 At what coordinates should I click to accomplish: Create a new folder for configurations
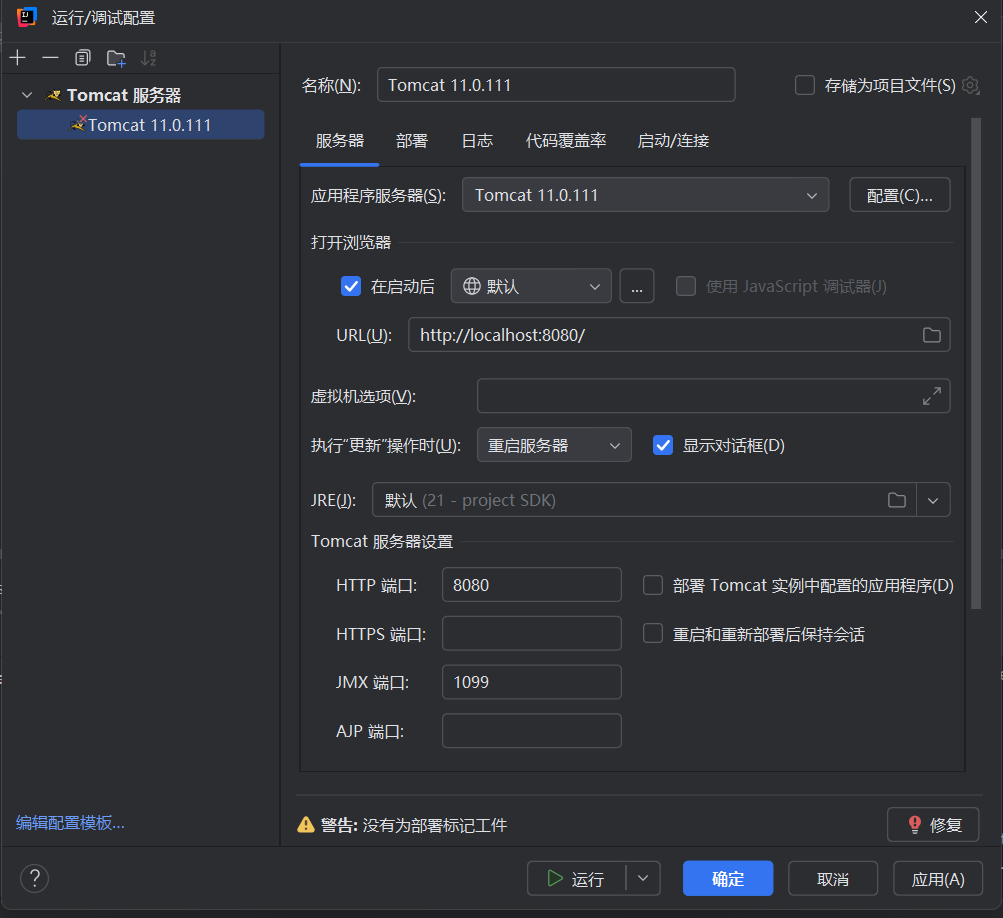116,58
